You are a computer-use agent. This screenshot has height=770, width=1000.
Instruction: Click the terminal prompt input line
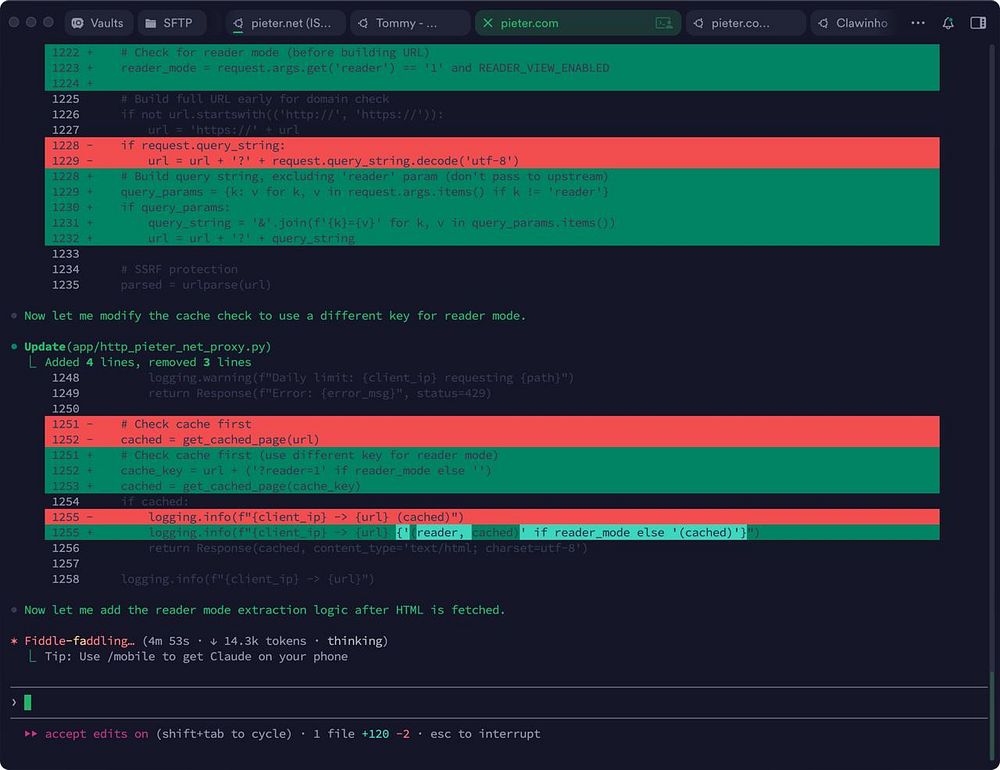click(499, 702)
